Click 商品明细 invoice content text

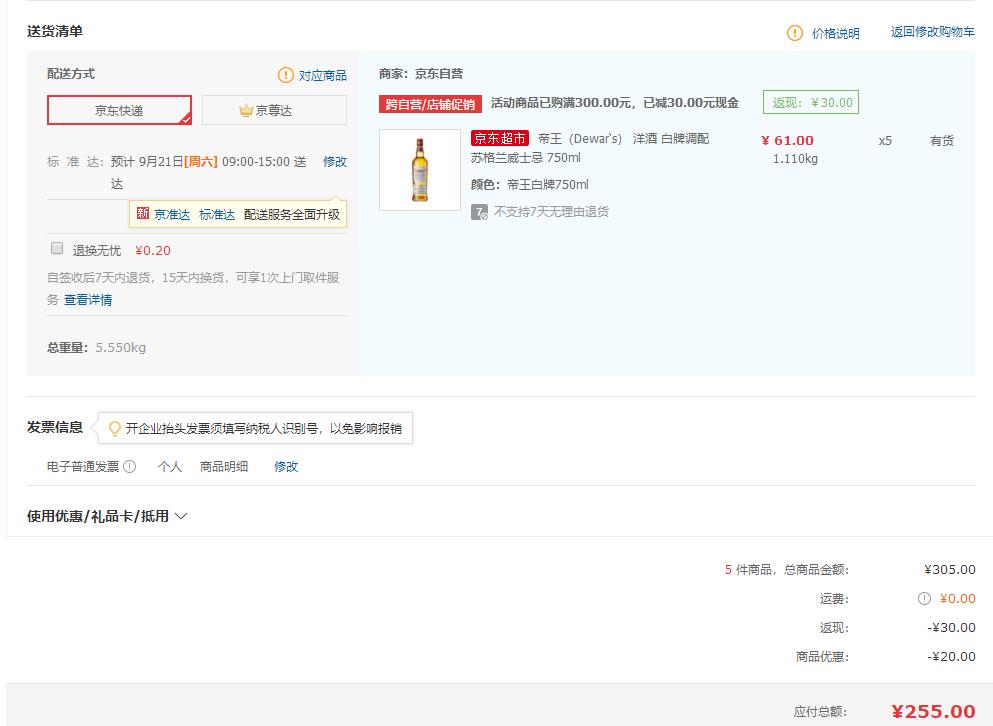click(x=224, y=467)
